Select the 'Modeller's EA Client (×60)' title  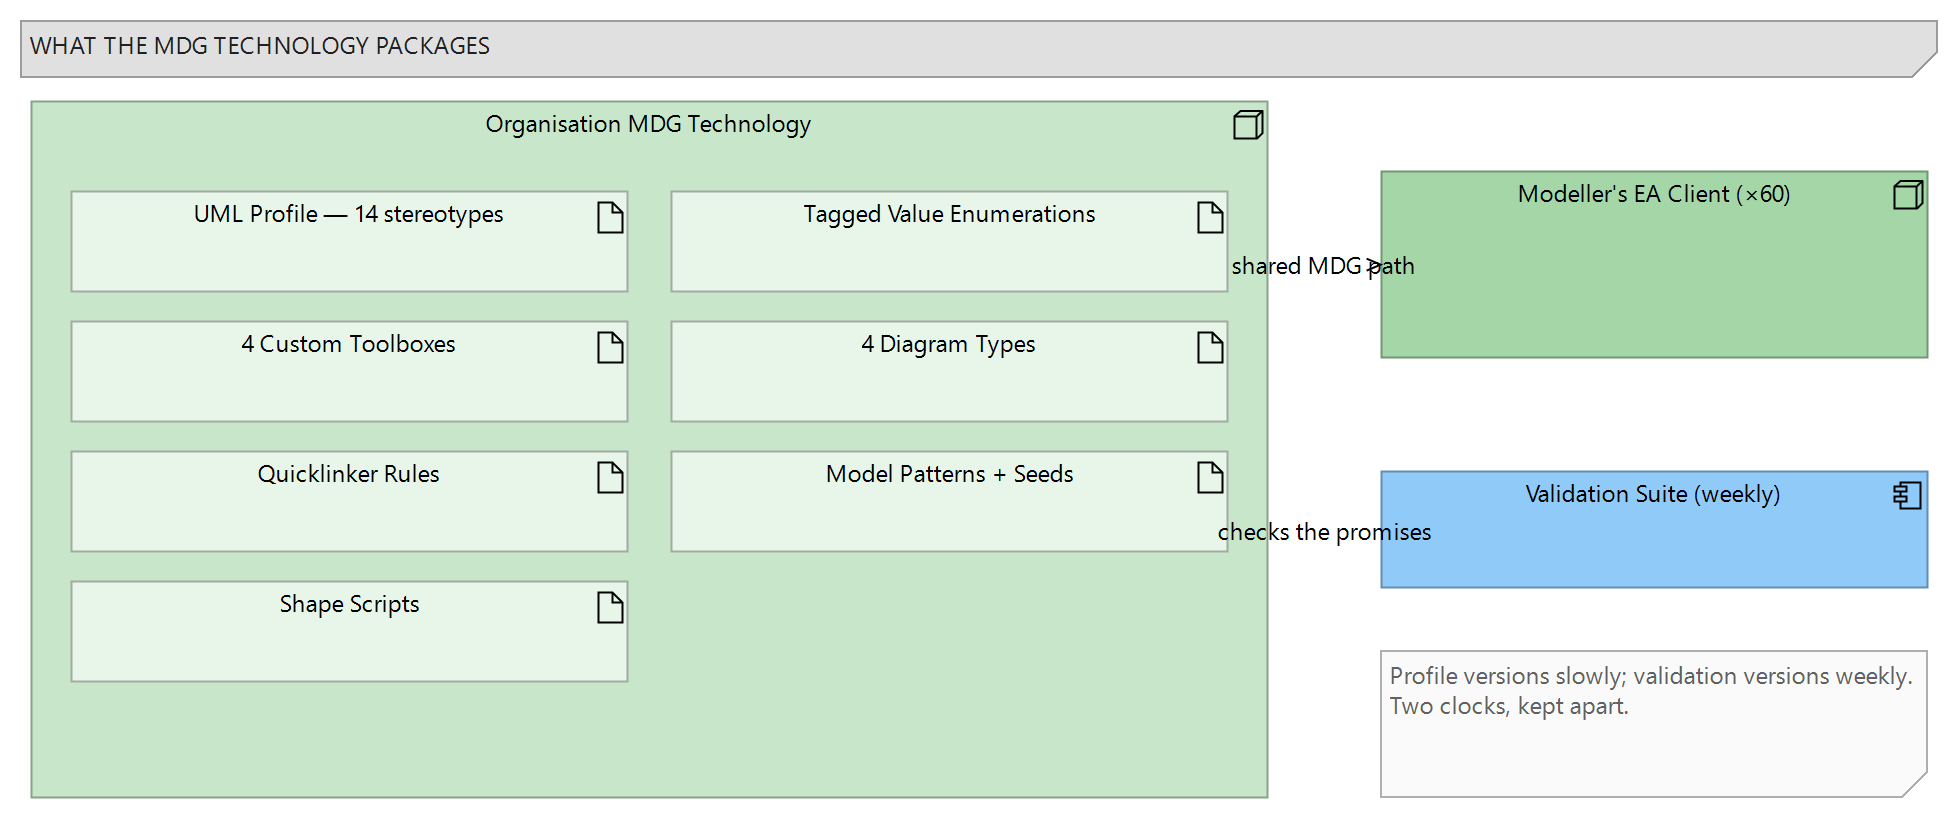point(1654,194)
